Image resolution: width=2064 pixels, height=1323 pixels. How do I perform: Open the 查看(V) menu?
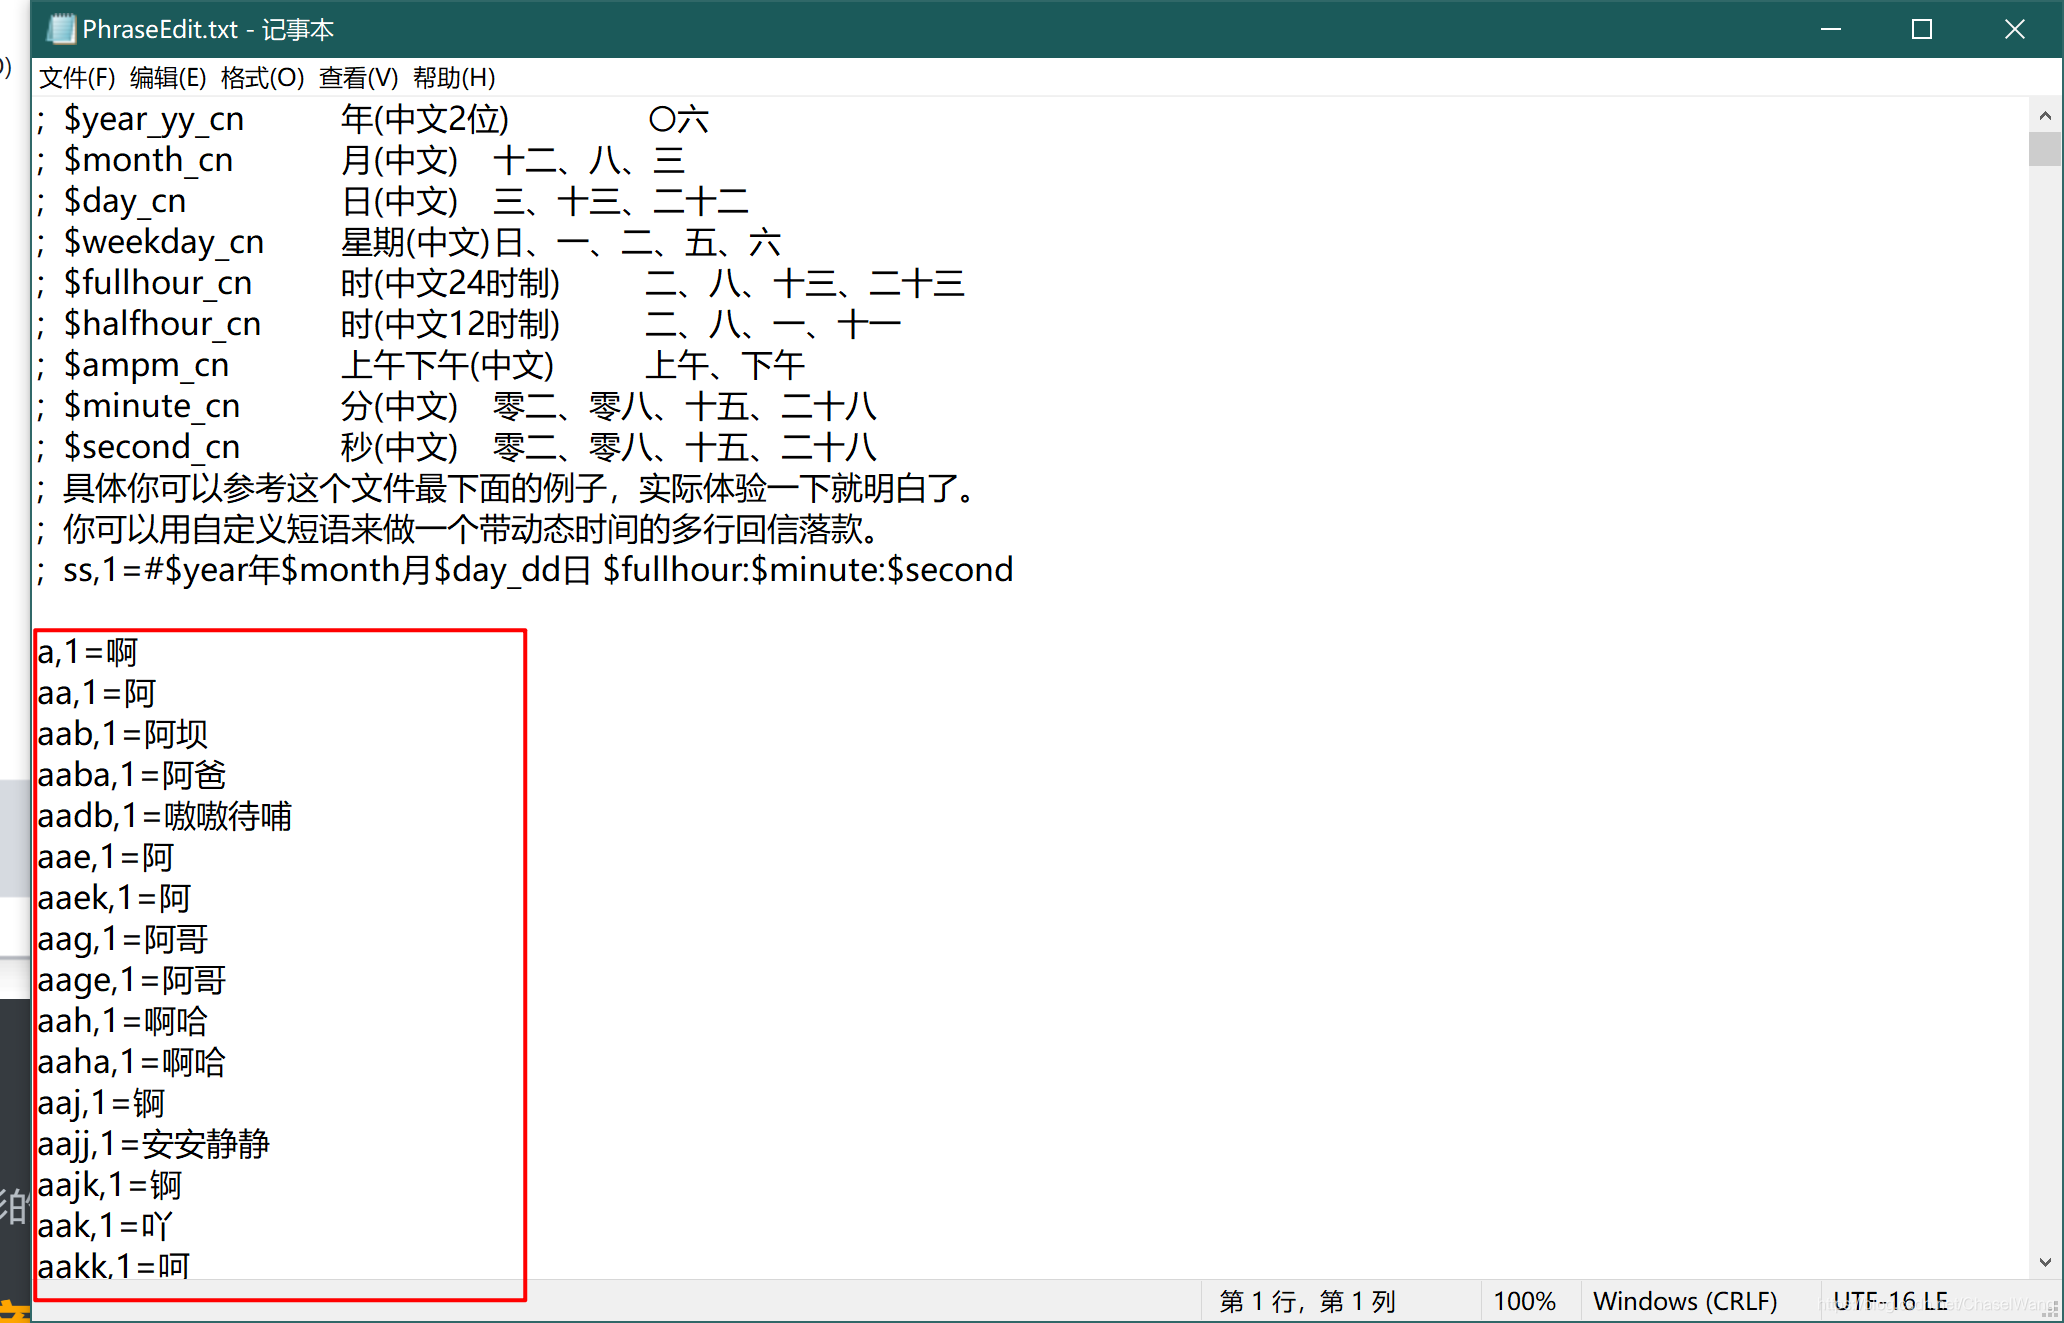click(x=358, y=78)
